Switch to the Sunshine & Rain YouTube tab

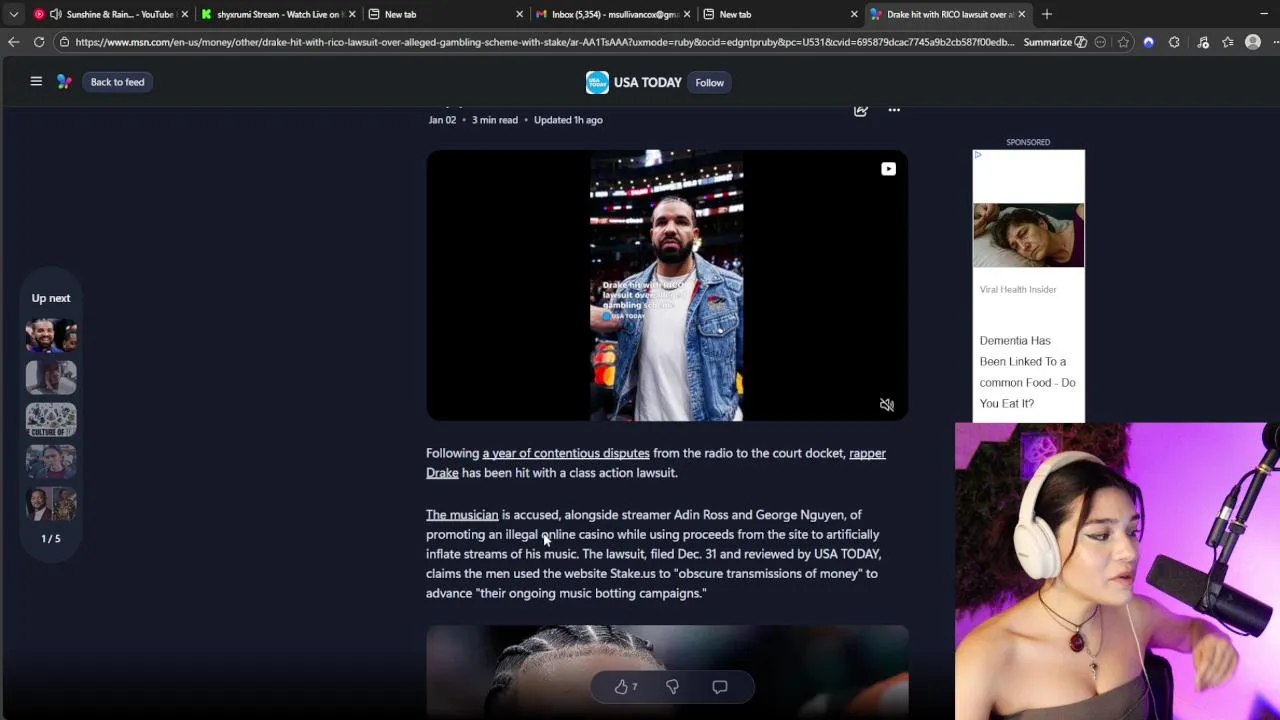click(111, 14)
